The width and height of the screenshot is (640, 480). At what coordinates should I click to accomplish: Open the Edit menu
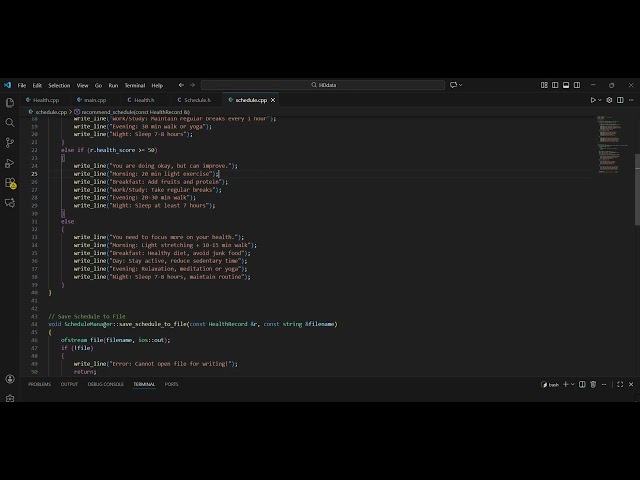click(37, 85)
